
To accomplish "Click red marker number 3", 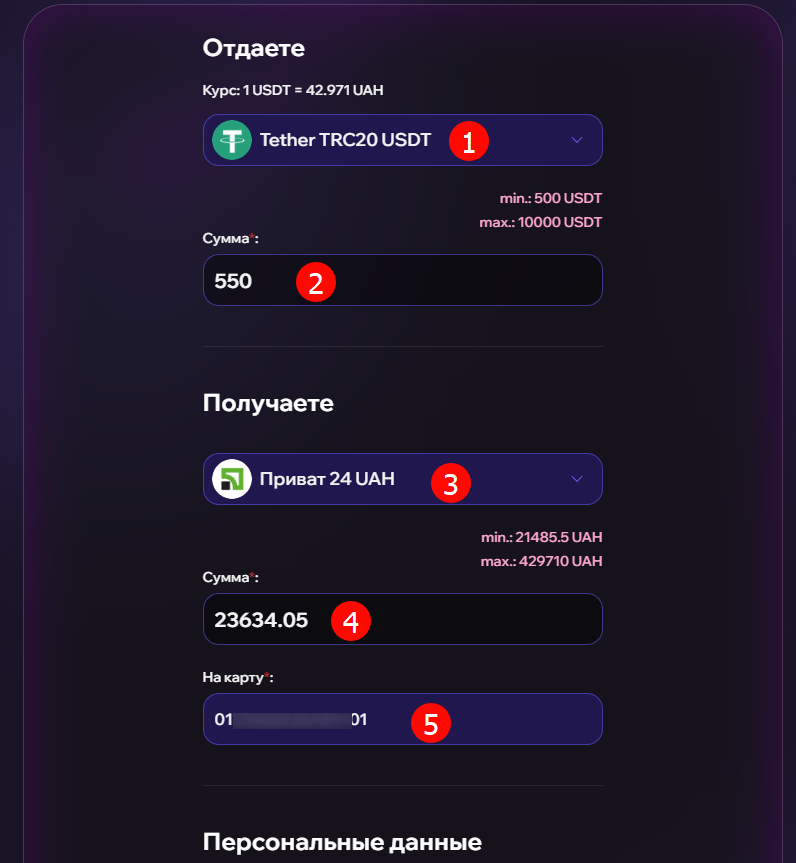I will tap(451, 483).
